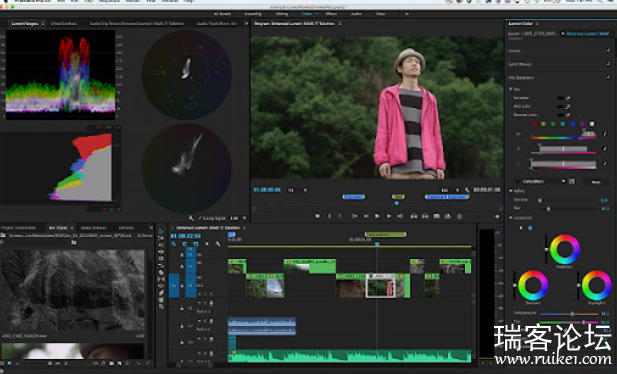The width and height of the screenshot is (617, 374).
Task: Toggle the S range slider checkbox
Action: [604, 149]
